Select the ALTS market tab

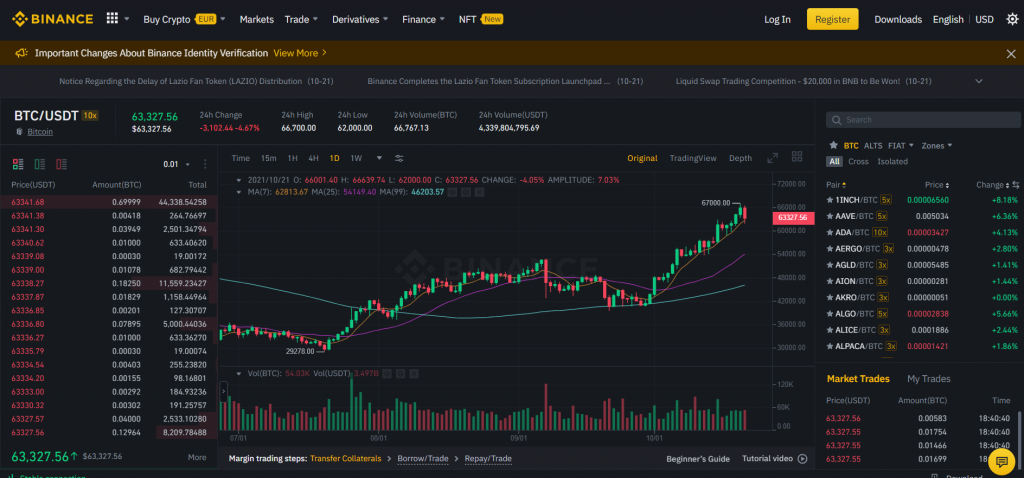872,146
